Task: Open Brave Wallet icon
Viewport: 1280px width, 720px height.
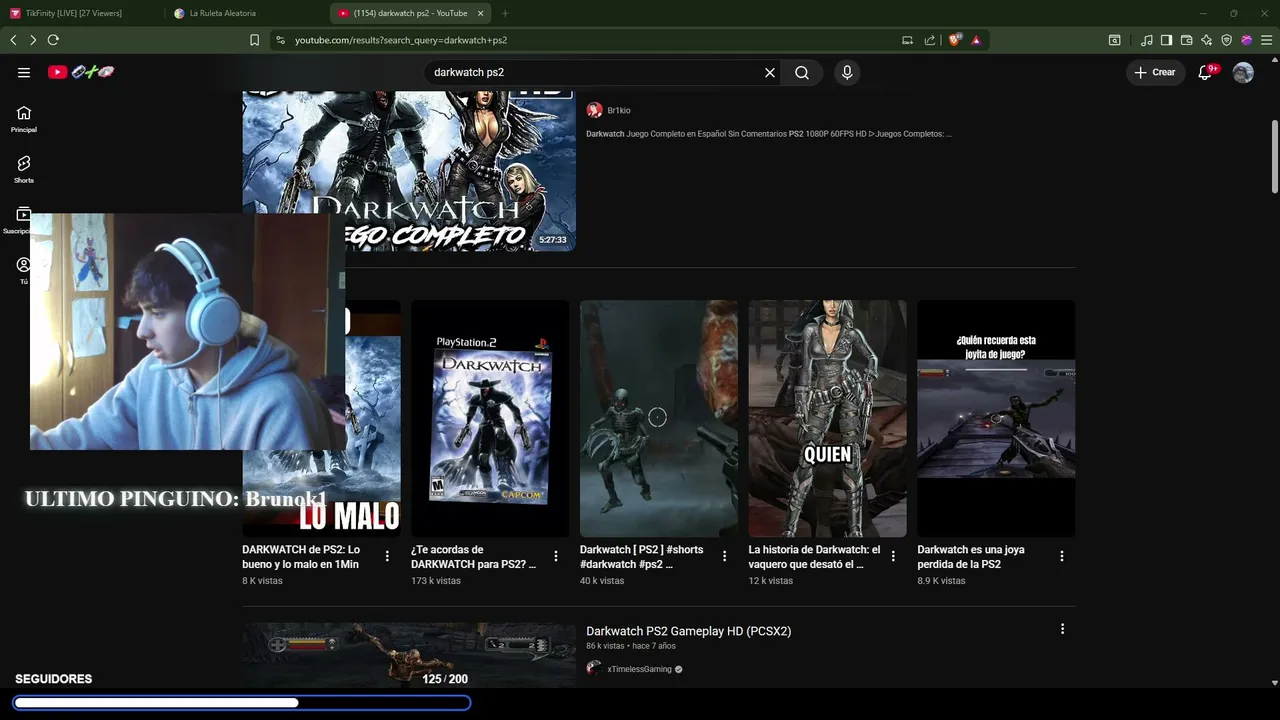Action: tap(1186, 40)
